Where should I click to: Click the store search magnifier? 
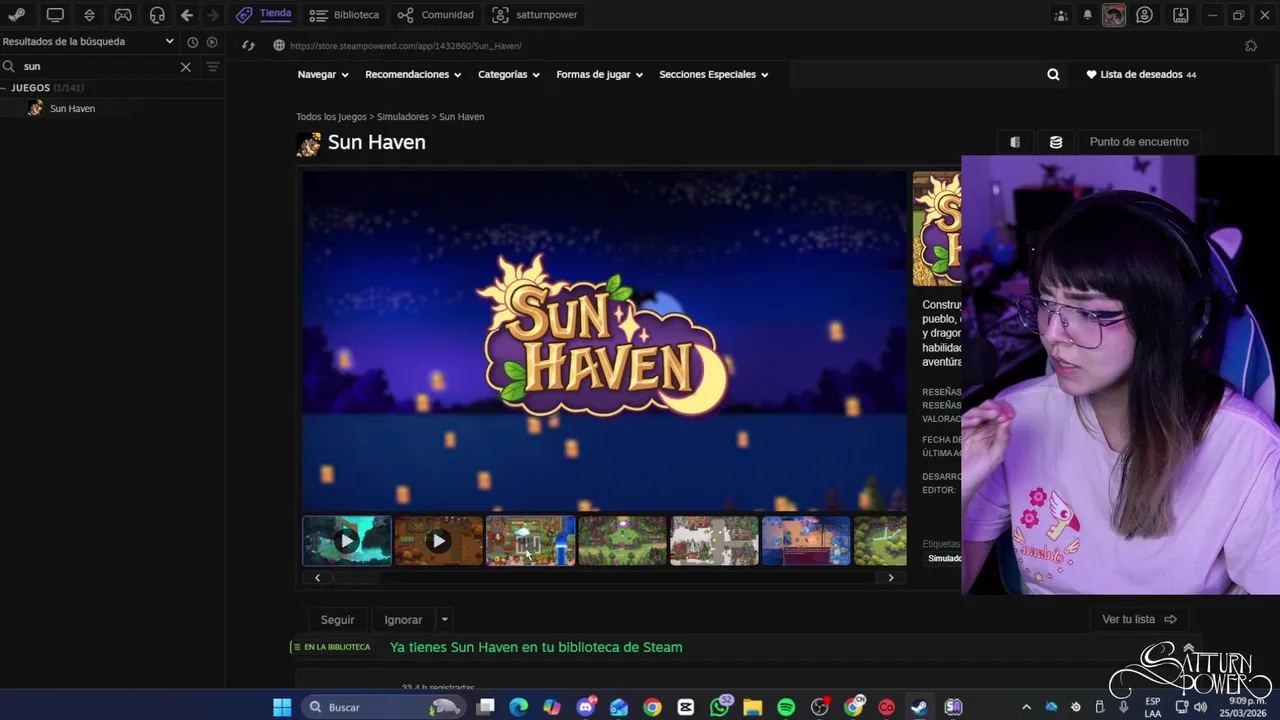[x=1053, y=74]
